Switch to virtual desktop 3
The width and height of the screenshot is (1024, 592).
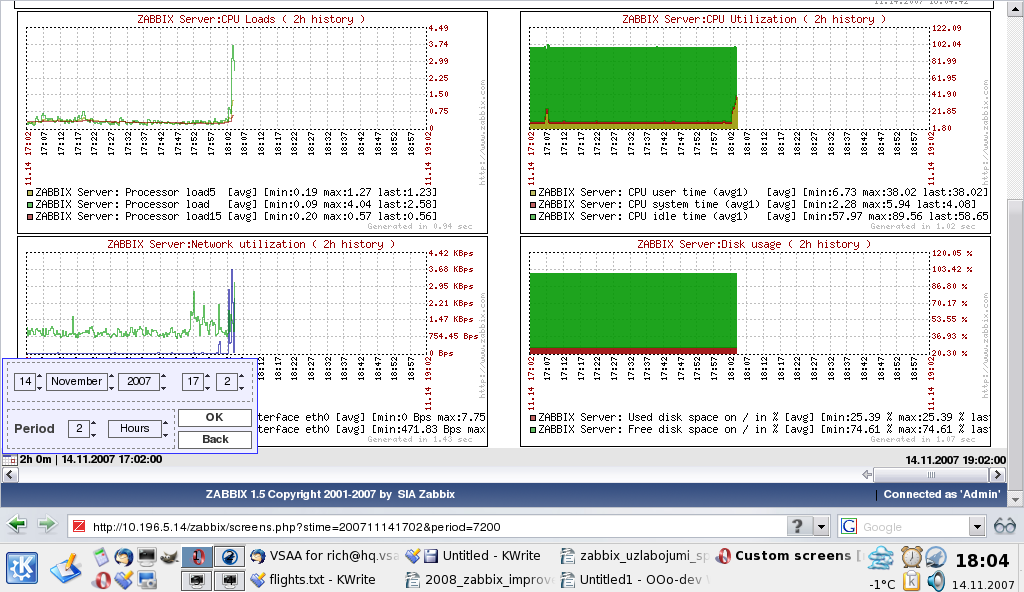(x=197, y=580)
